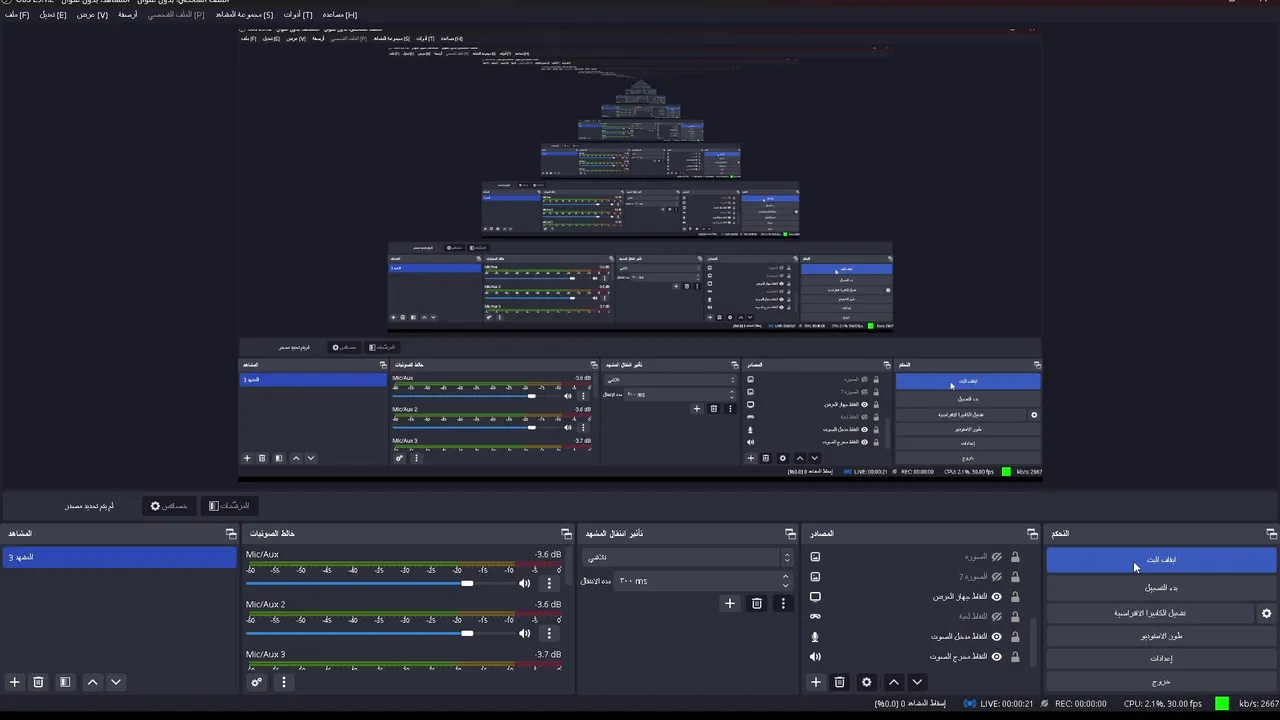Toggle lock on display capture source

tap(1015, 597)
